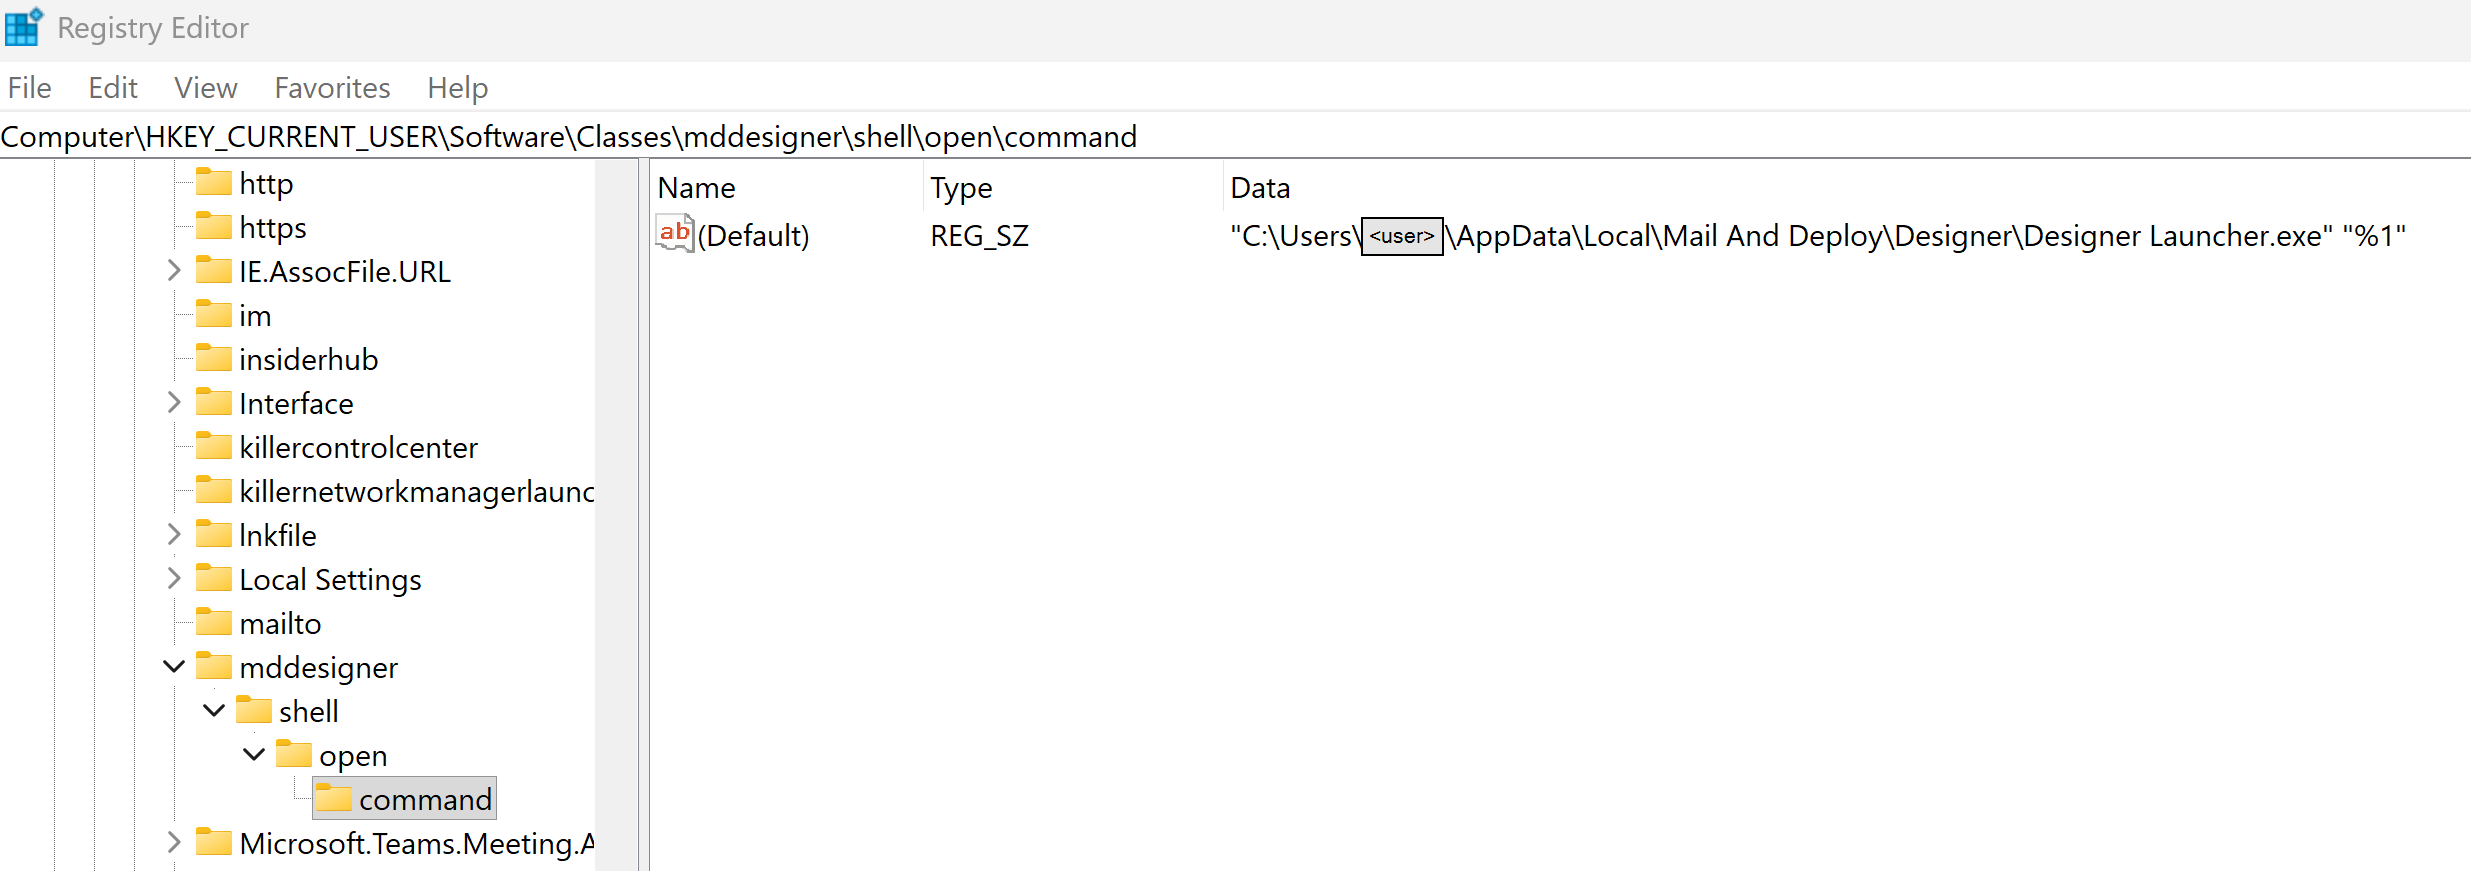Image resolution: width=2471 pixels, height=871 pixels.
Task: Click the insiderhub folder icon
Action: (213, 358)
